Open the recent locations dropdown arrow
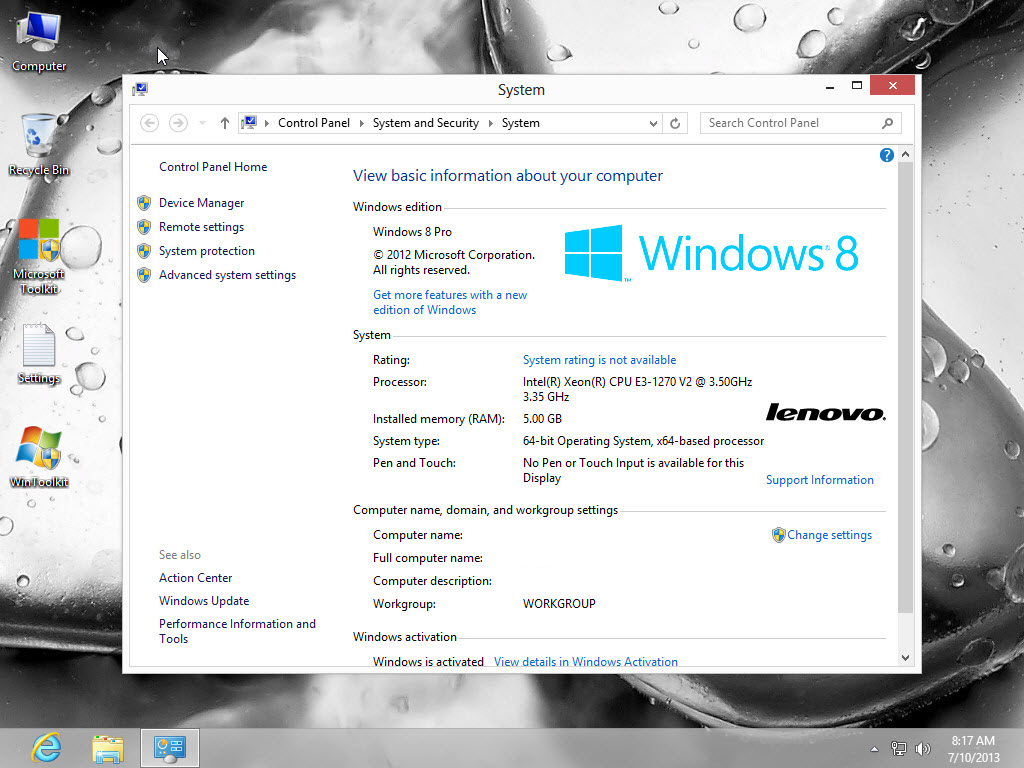The width and height of the screenshot is (1024, 768). tap(202, 123)
